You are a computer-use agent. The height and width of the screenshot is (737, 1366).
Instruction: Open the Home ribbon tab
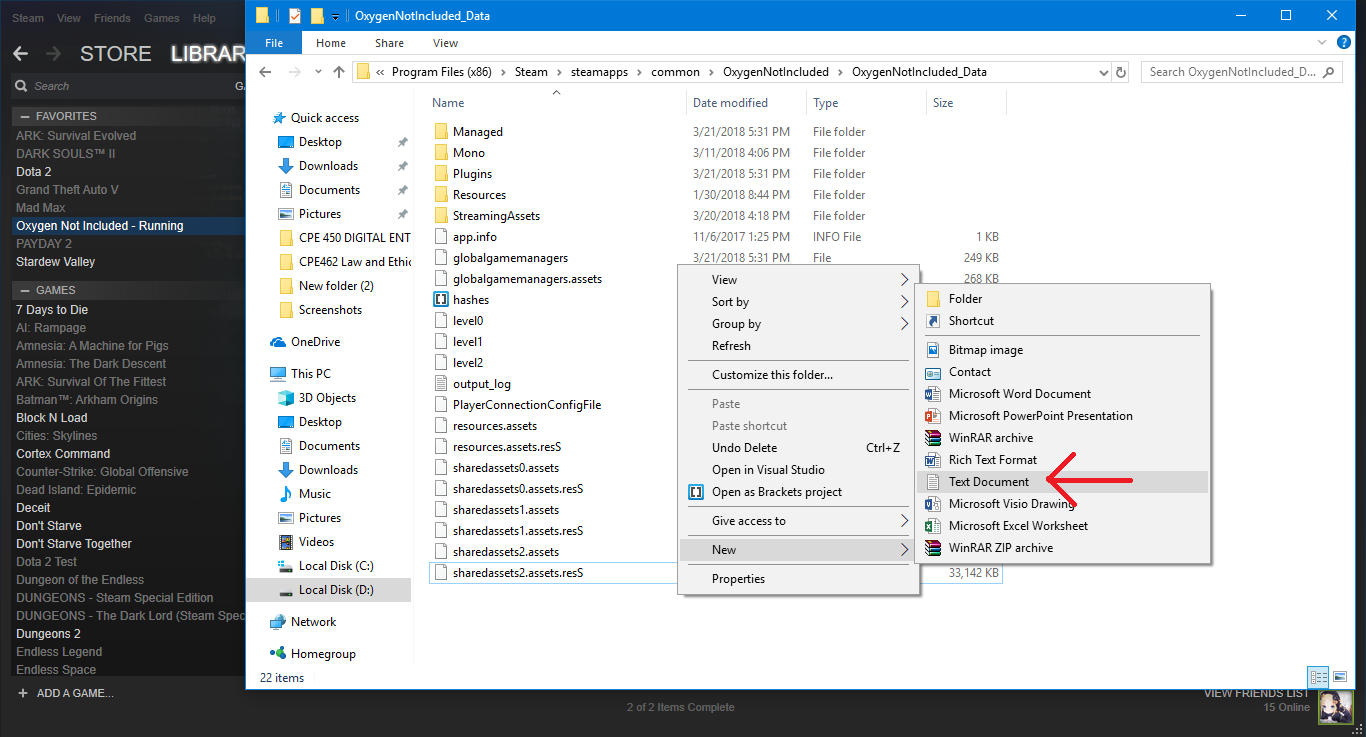click(x=331, y=43)
